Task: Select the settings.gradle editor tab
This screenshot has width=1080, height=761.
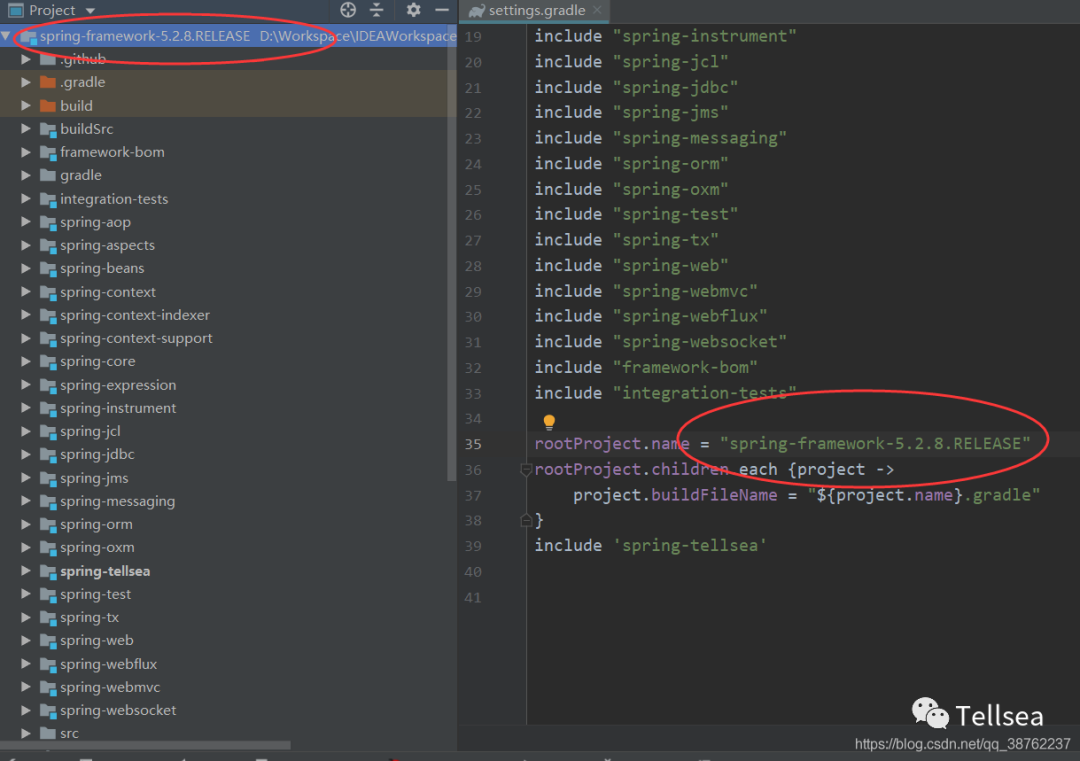Action: 536,10
